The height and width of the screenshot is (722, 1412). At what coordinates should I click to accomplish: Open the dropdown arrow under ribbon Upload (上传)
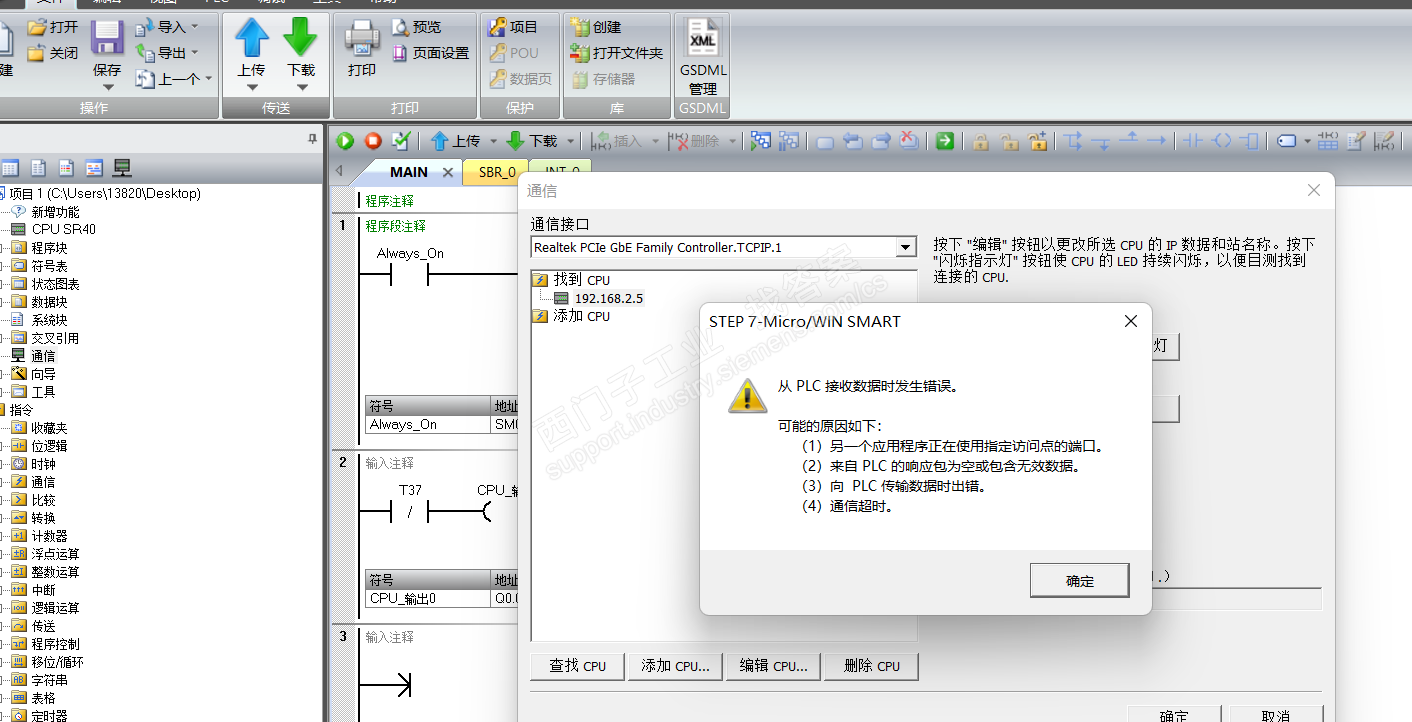252,87
